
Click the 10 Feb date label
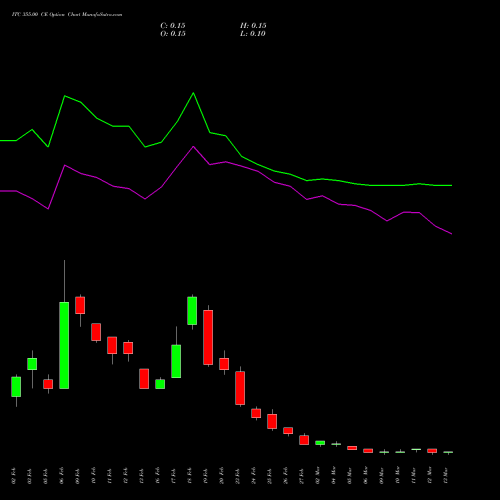tap(94, 476)
